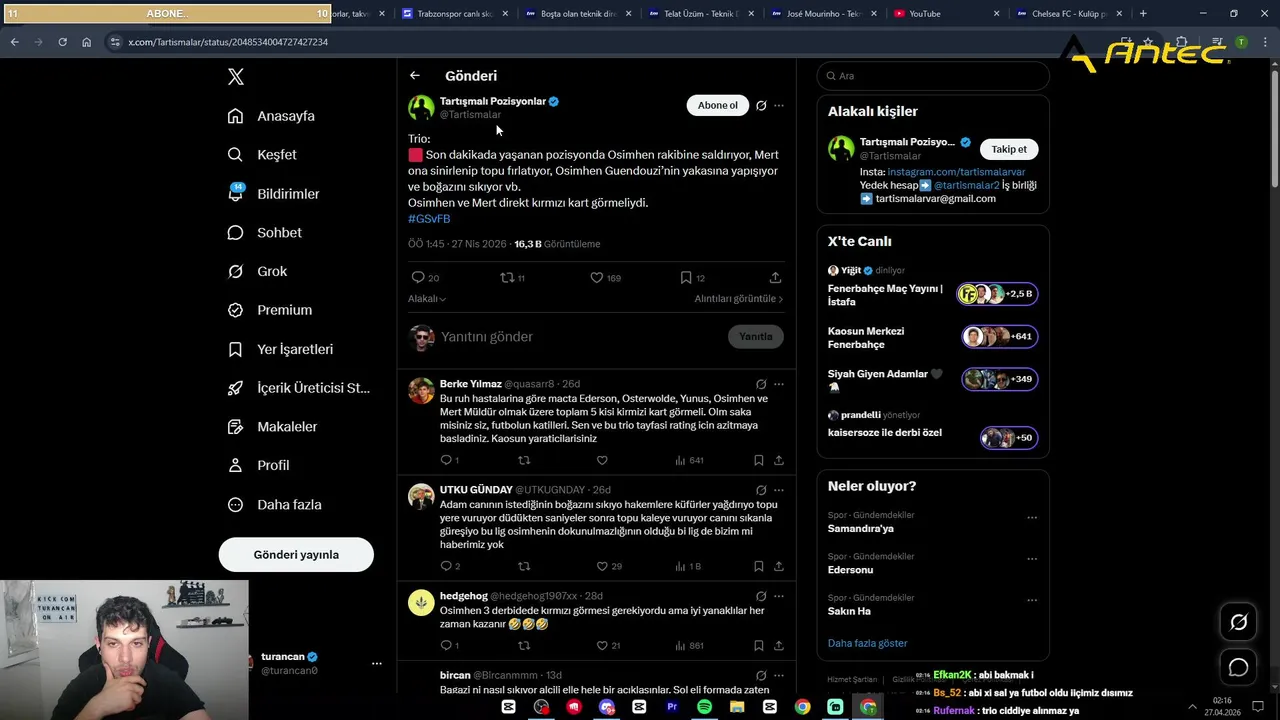Open the X logo home icon
This screenshot has height=720, width=1280.
click(x=236, y=77)
